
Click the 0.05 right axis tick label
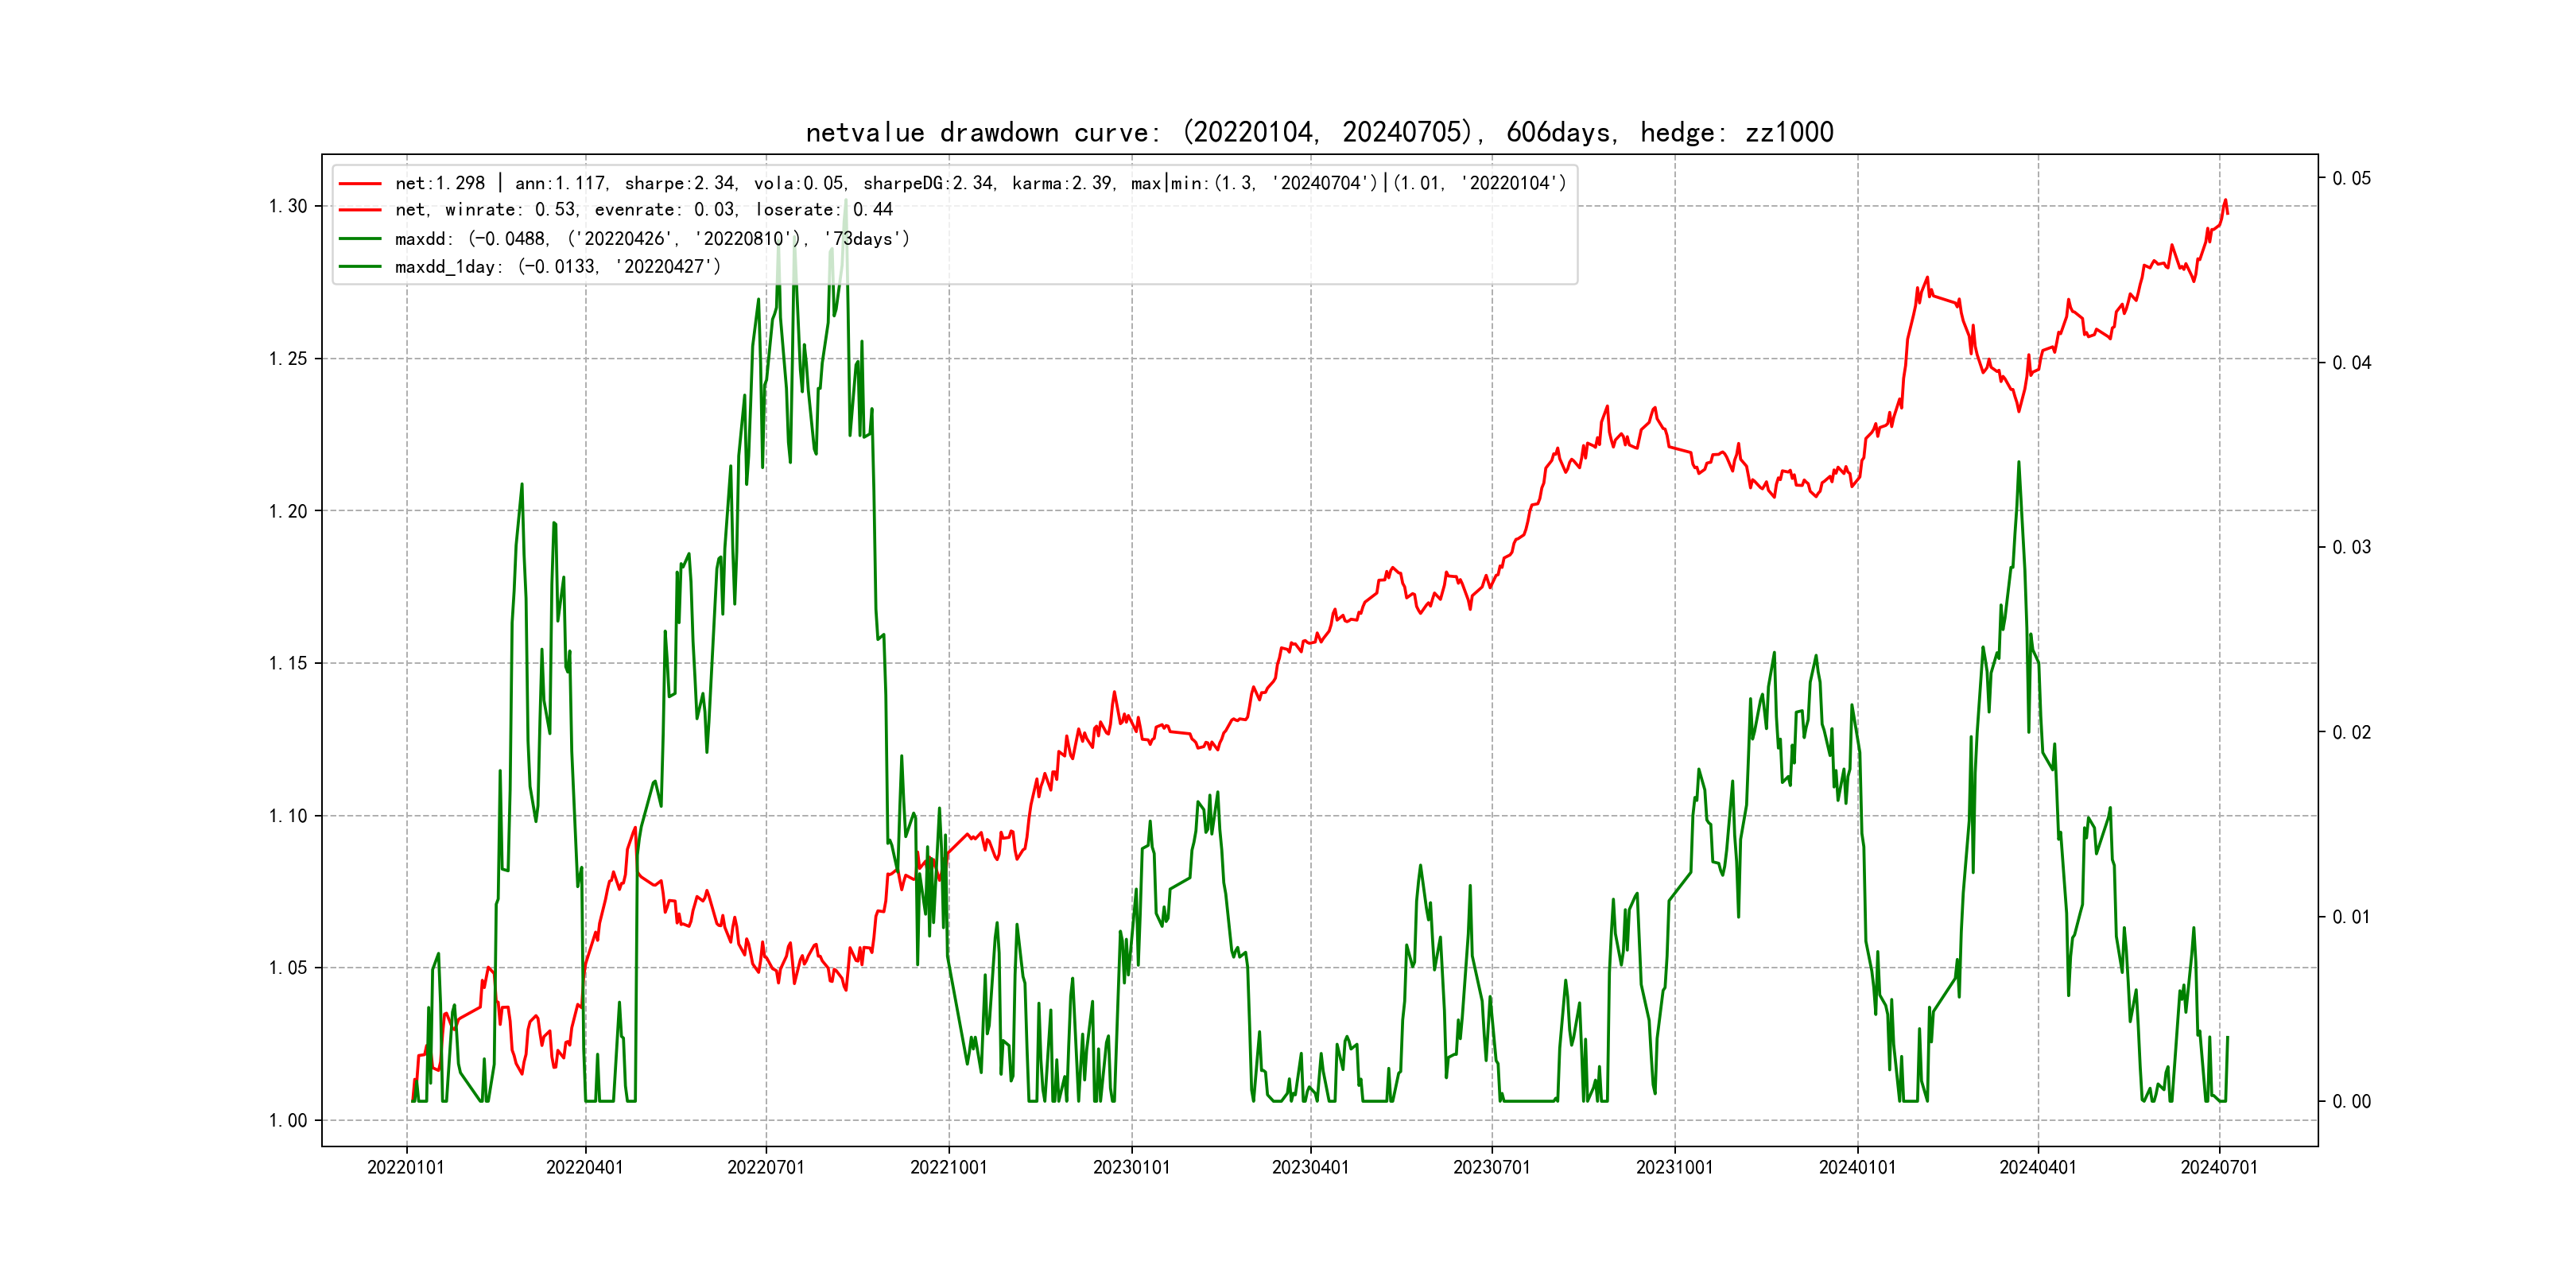pyautogui.click(x=2351, y=179)
